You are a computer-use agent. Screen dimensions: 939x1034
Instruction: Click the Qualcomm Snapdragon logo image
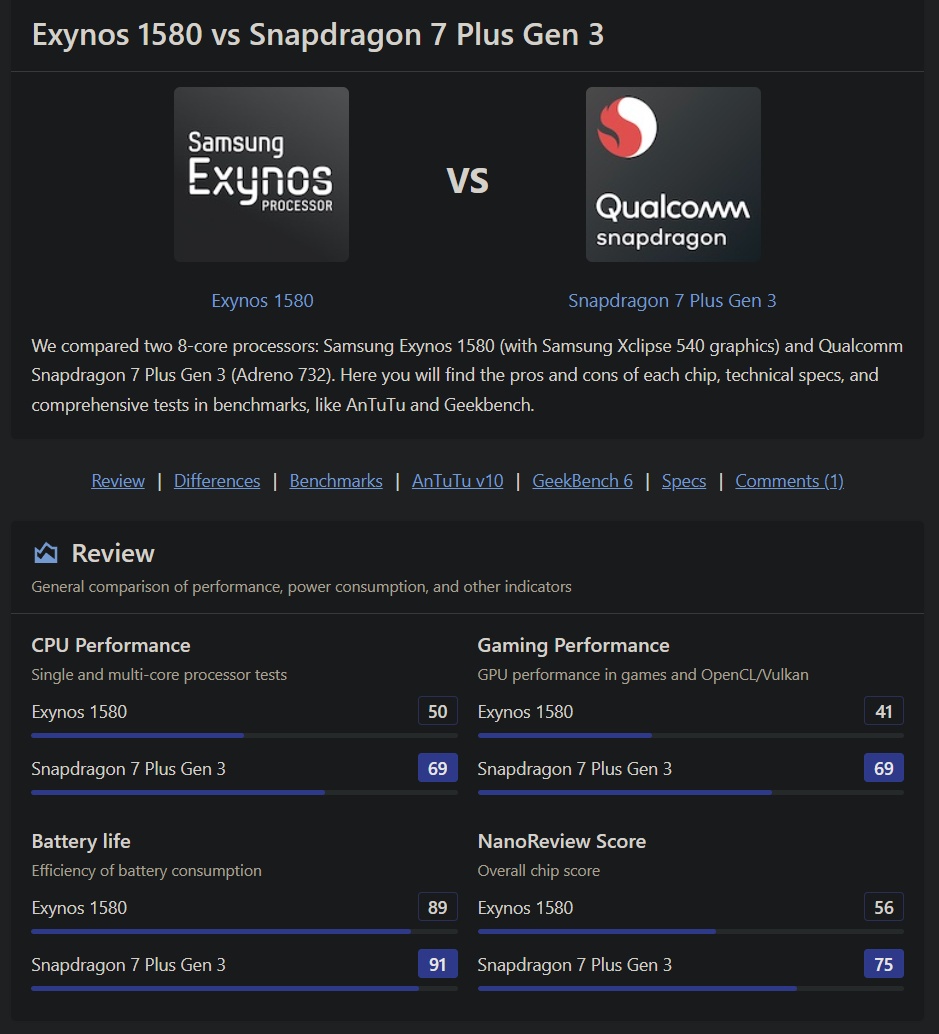[x=673, y=175]
